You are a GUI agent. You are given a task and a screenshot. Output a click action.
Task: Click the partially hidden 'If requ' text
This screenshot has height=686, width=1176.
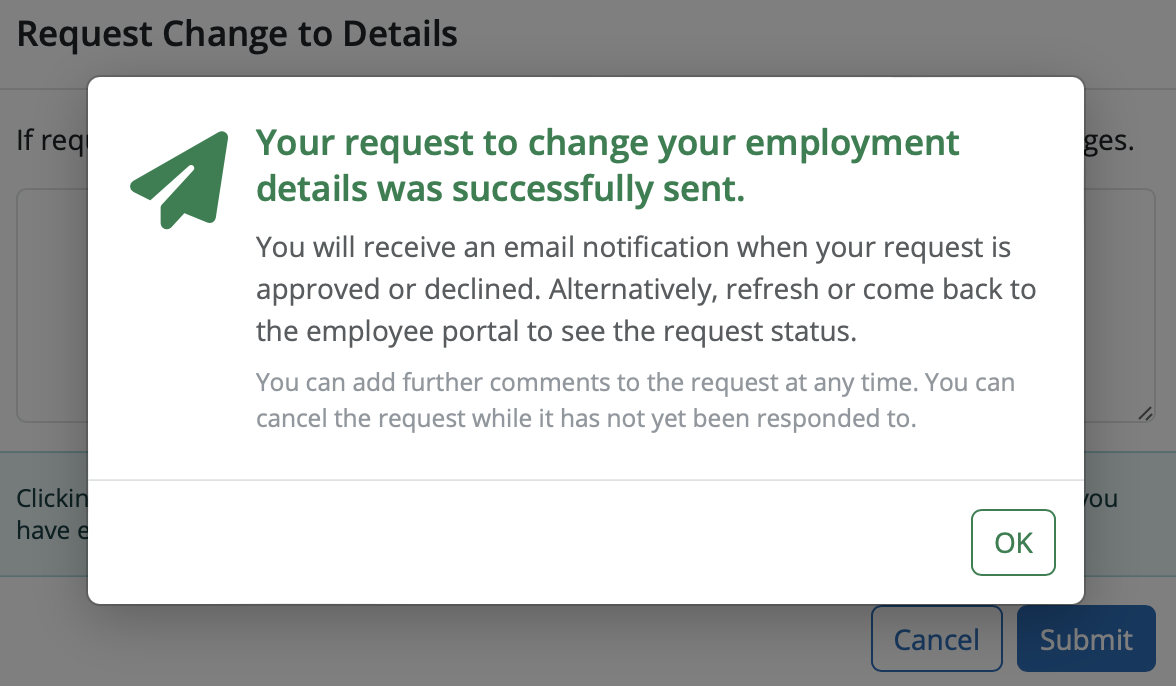[x=52, y=141]
